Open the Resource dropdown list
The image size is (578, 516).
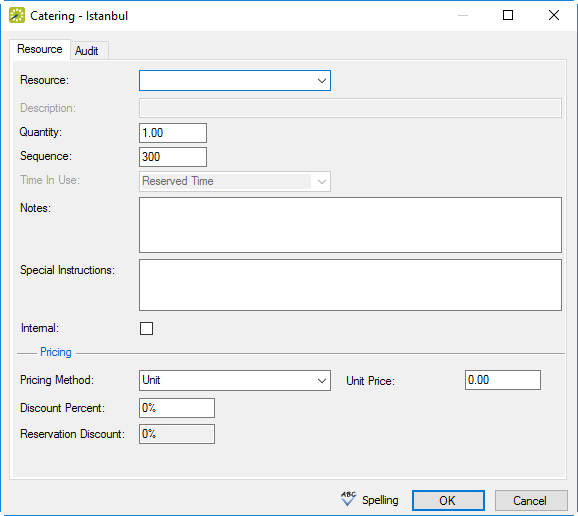pos(321,80)
